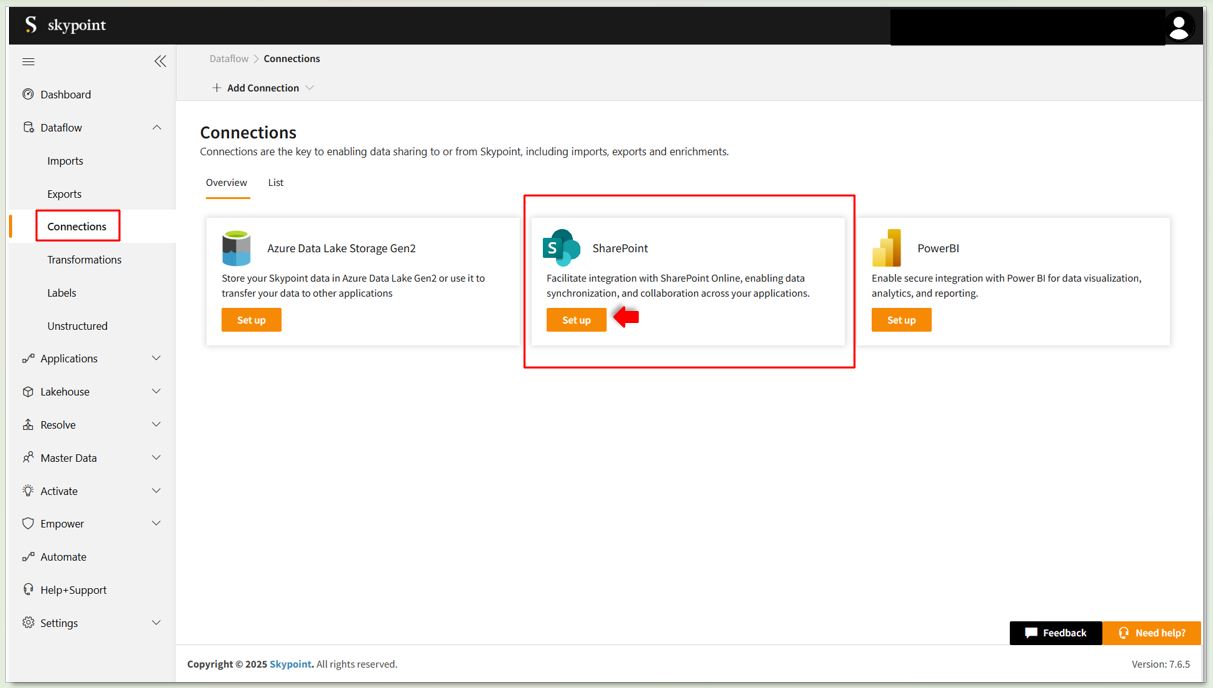Open the Add Connection dropdown
This screenshot has width=1213, height=688.
(x=263, y=88)
